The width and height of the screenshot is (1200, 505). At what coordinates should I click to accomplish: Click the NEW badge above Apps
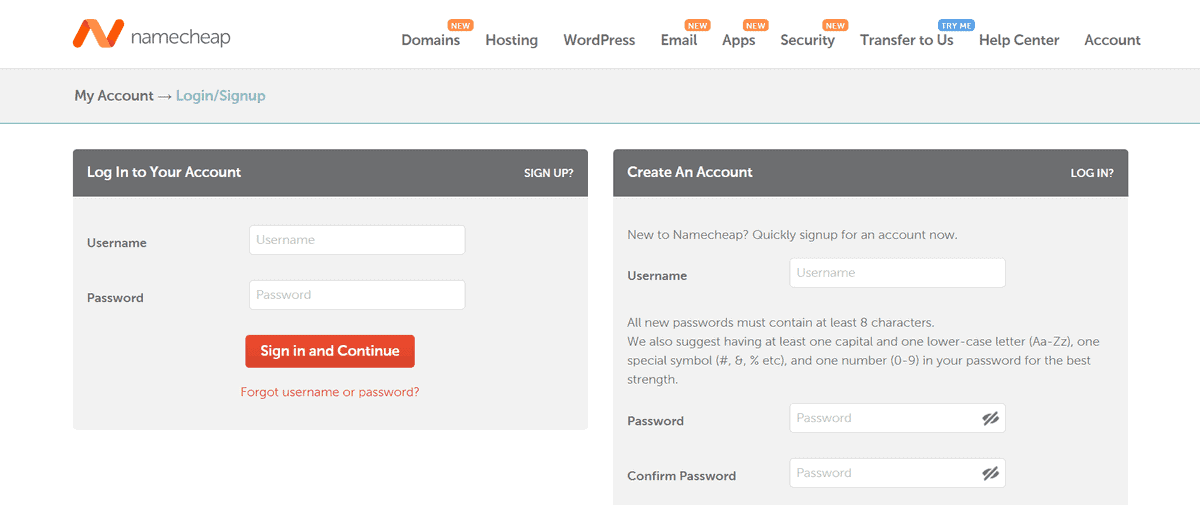point(756,25)
